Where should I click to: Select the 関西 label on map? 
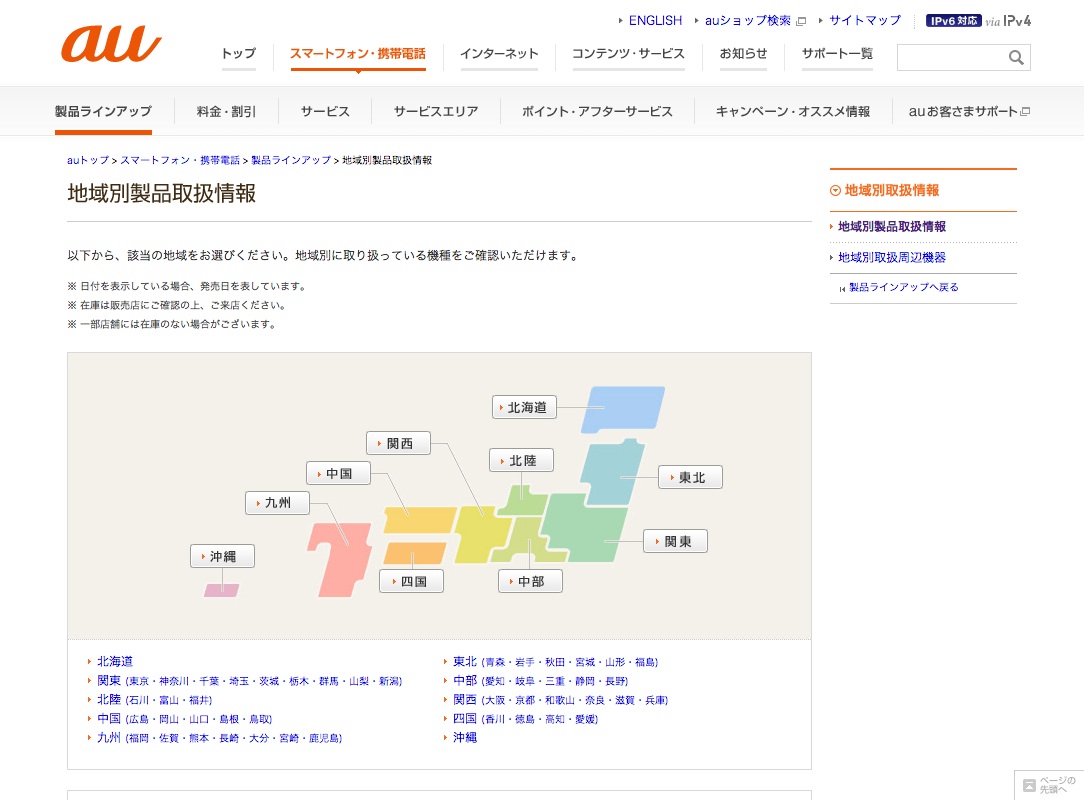[x=397, y=443]
